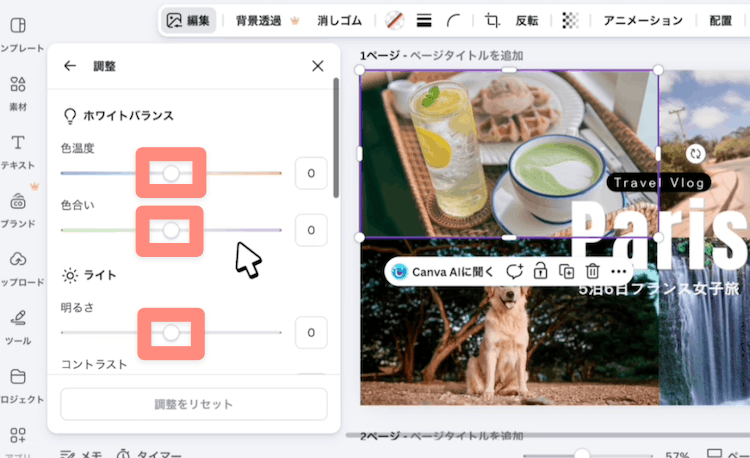Screen dimensions: 750x458
Task: Select the 消しゴム eraser tool
Action: [x=339, y=21]
